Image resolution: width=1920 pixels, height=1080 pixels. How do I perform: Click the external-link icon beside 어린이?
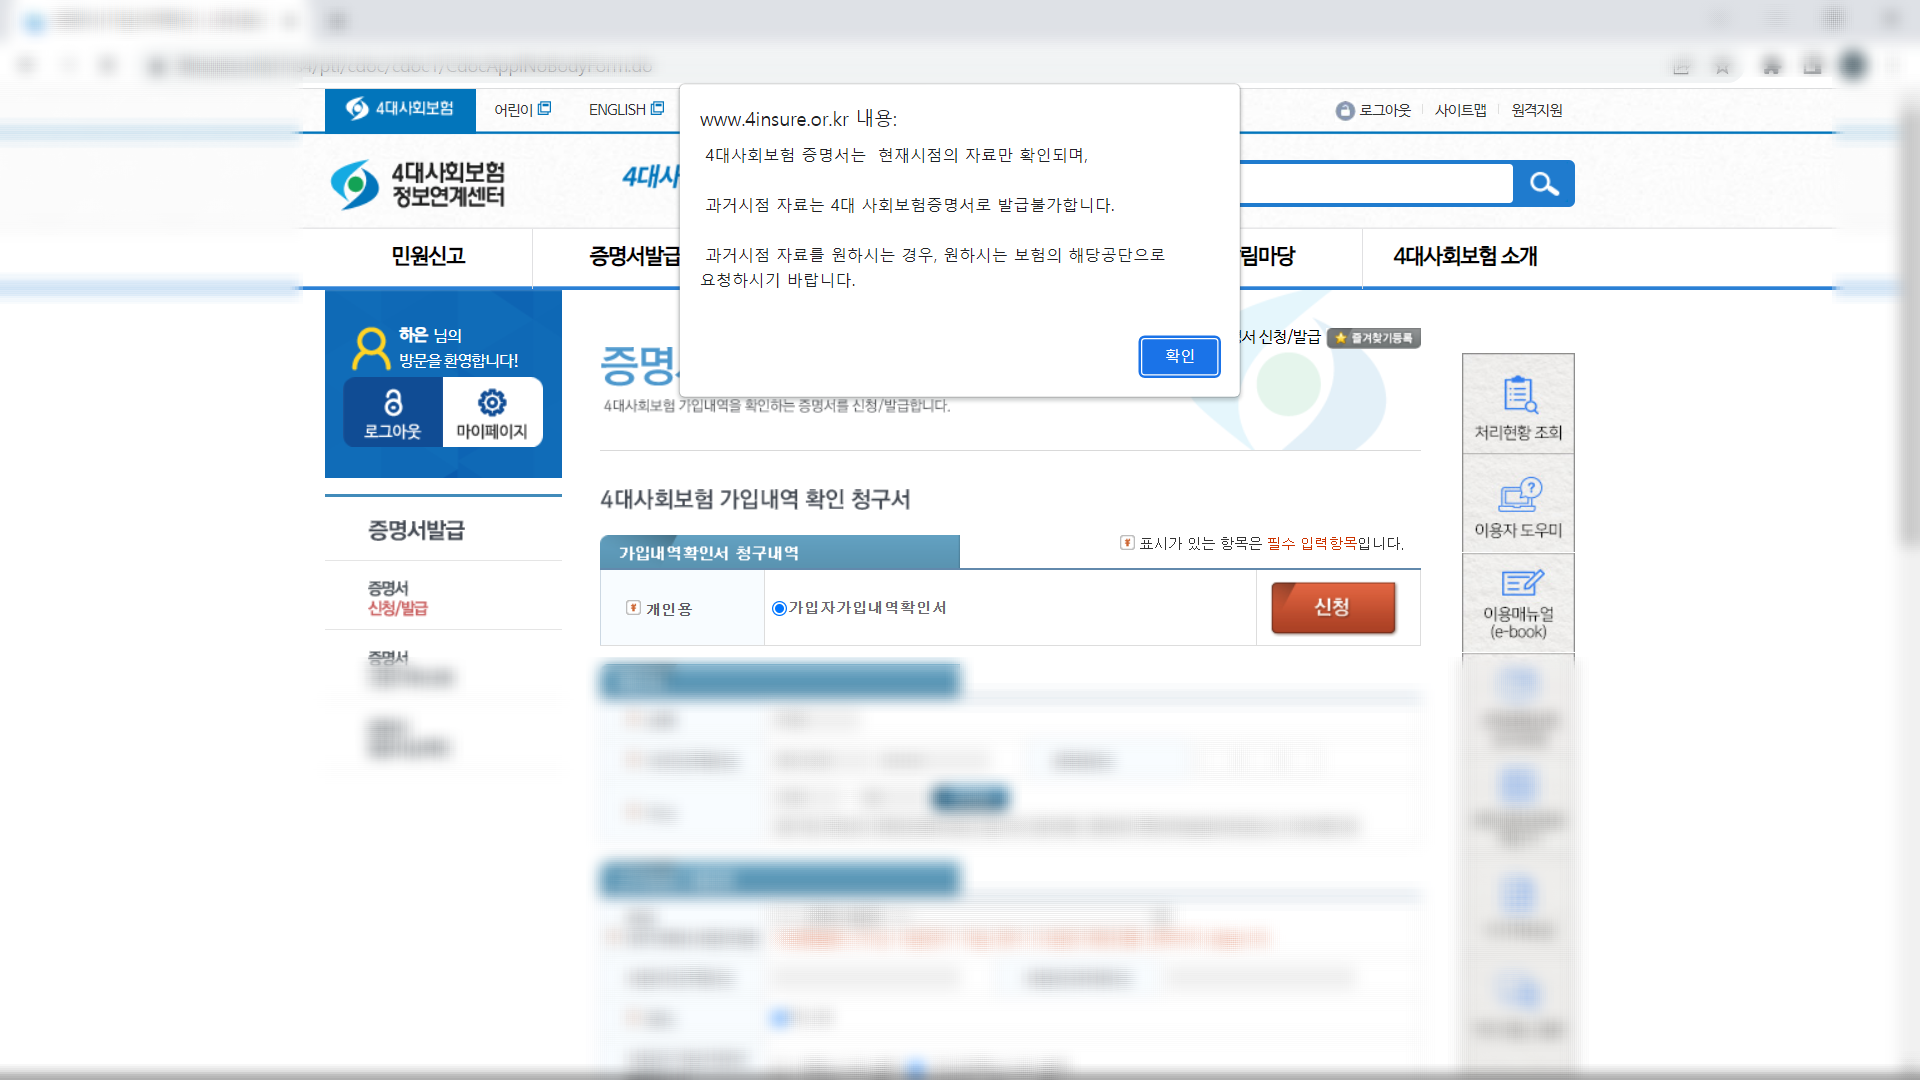tap(544, 106)
